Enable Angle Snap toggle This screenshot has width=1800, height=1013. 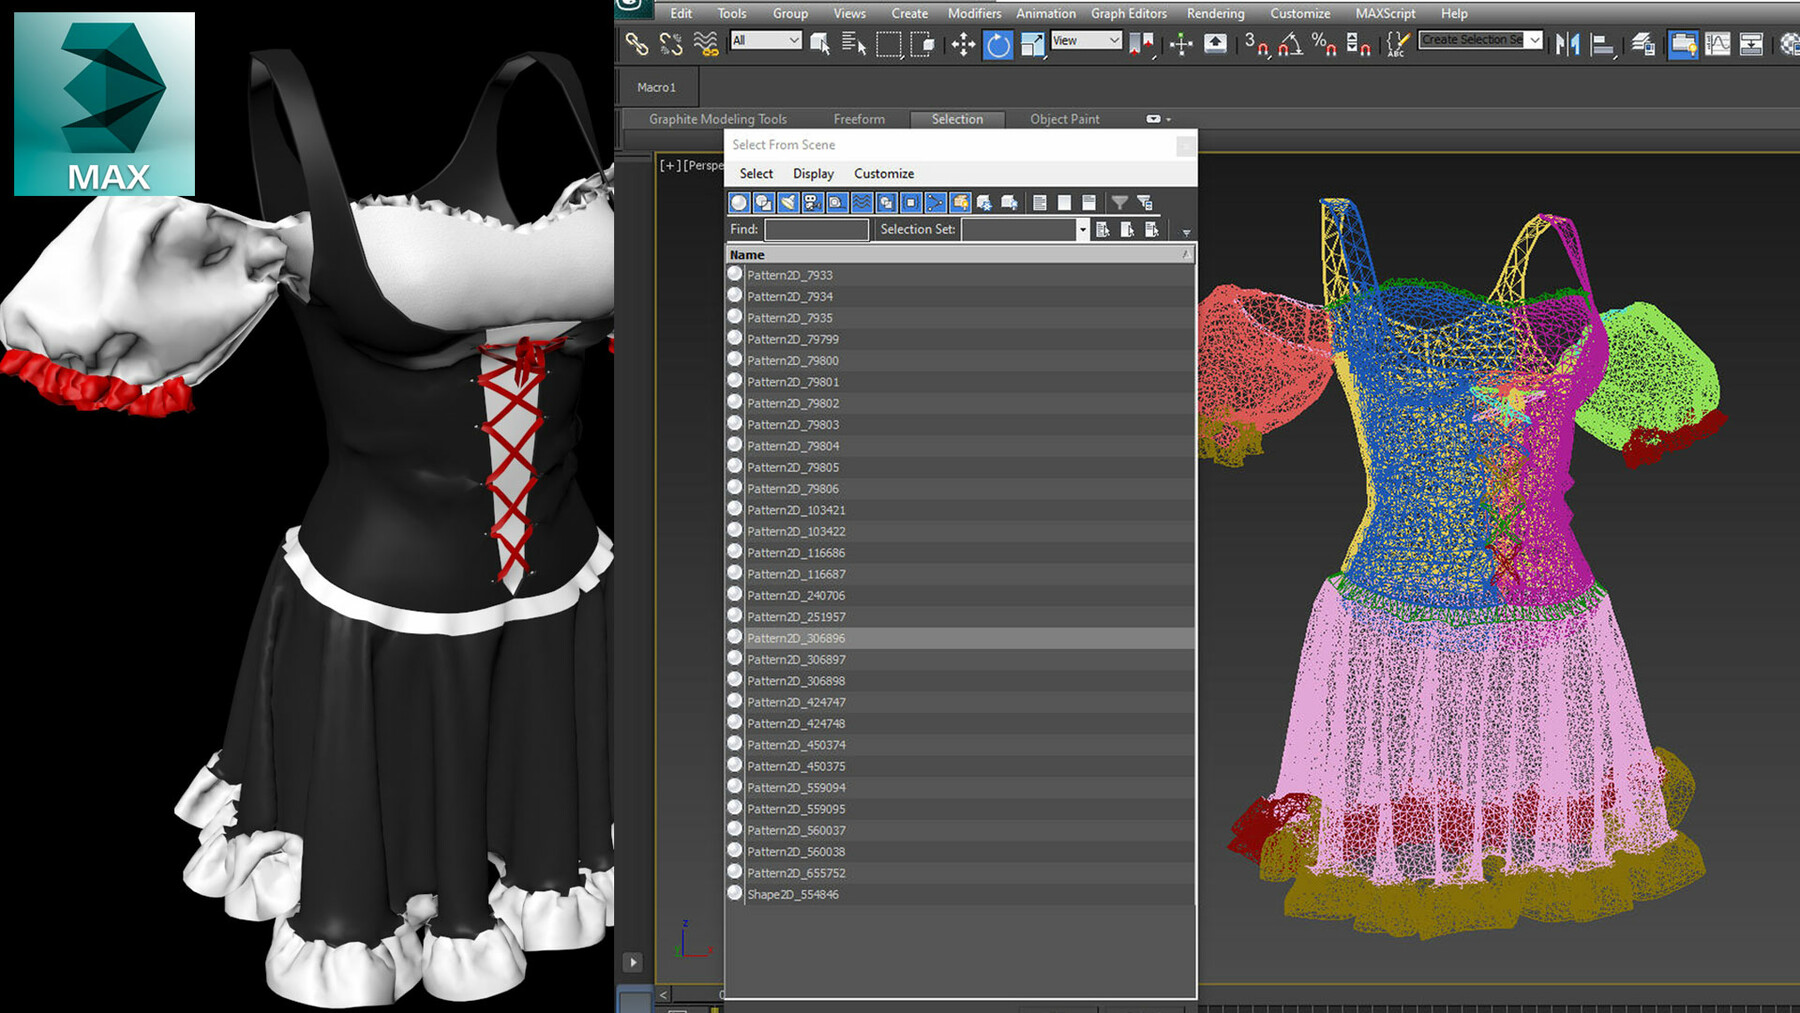coord(1292,44)
